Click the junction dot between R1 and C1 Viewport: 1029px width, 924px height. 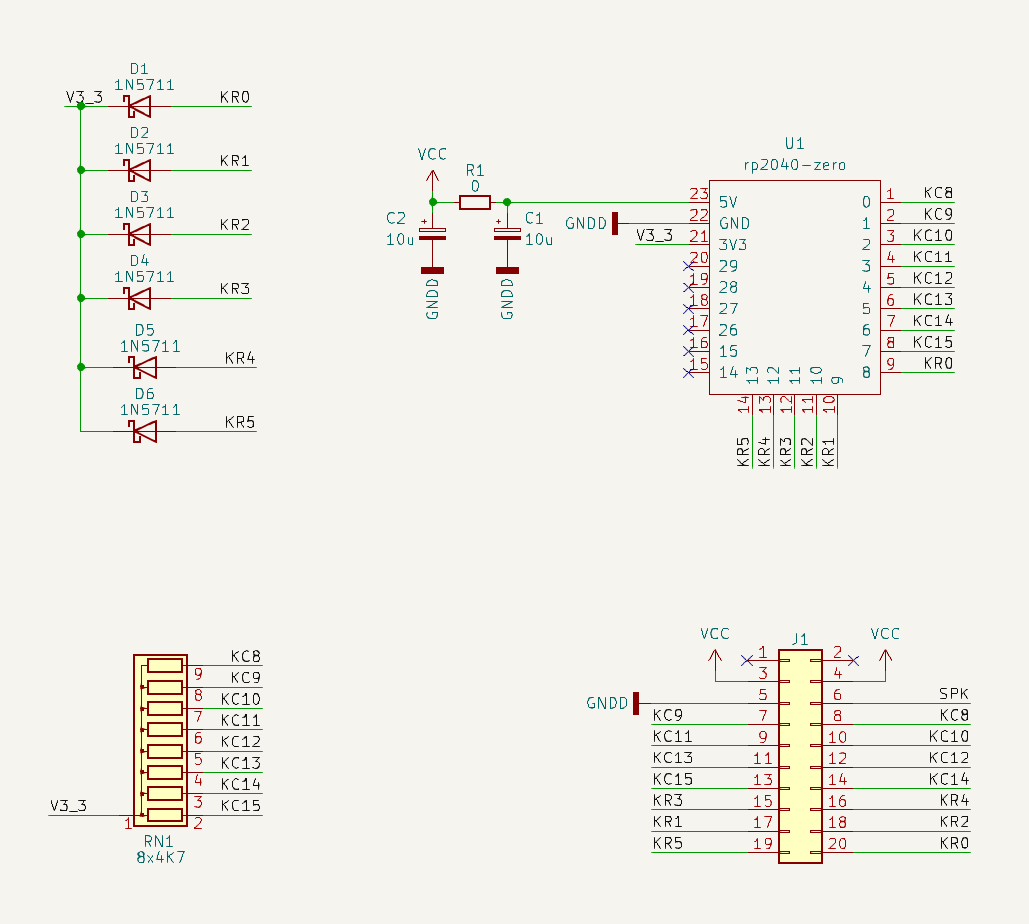tap(507, 202)
